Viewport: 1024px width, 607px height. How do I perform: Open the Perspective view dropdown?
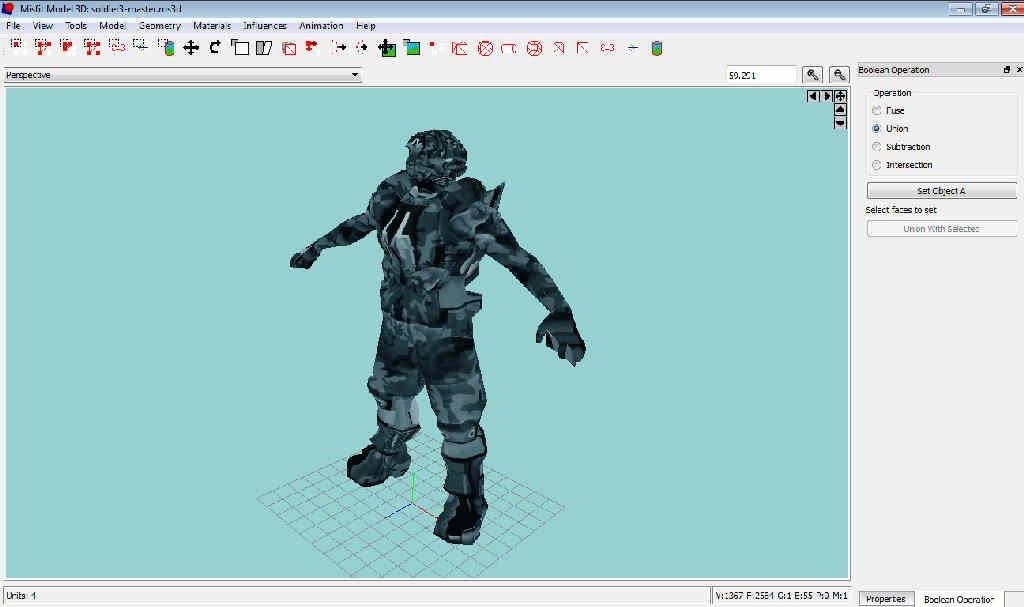(x=354, y=75)
